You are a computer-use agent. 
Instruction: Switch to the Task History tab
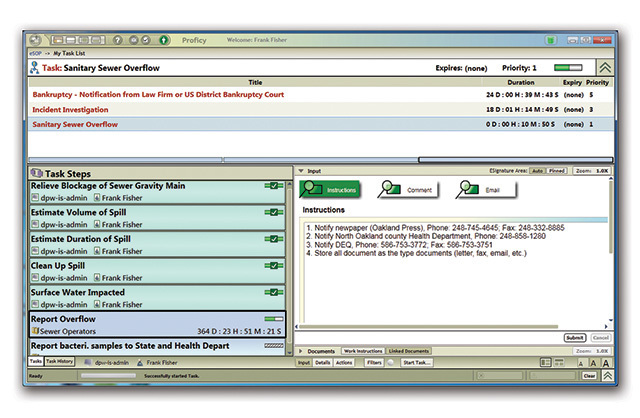click(59, 361)
